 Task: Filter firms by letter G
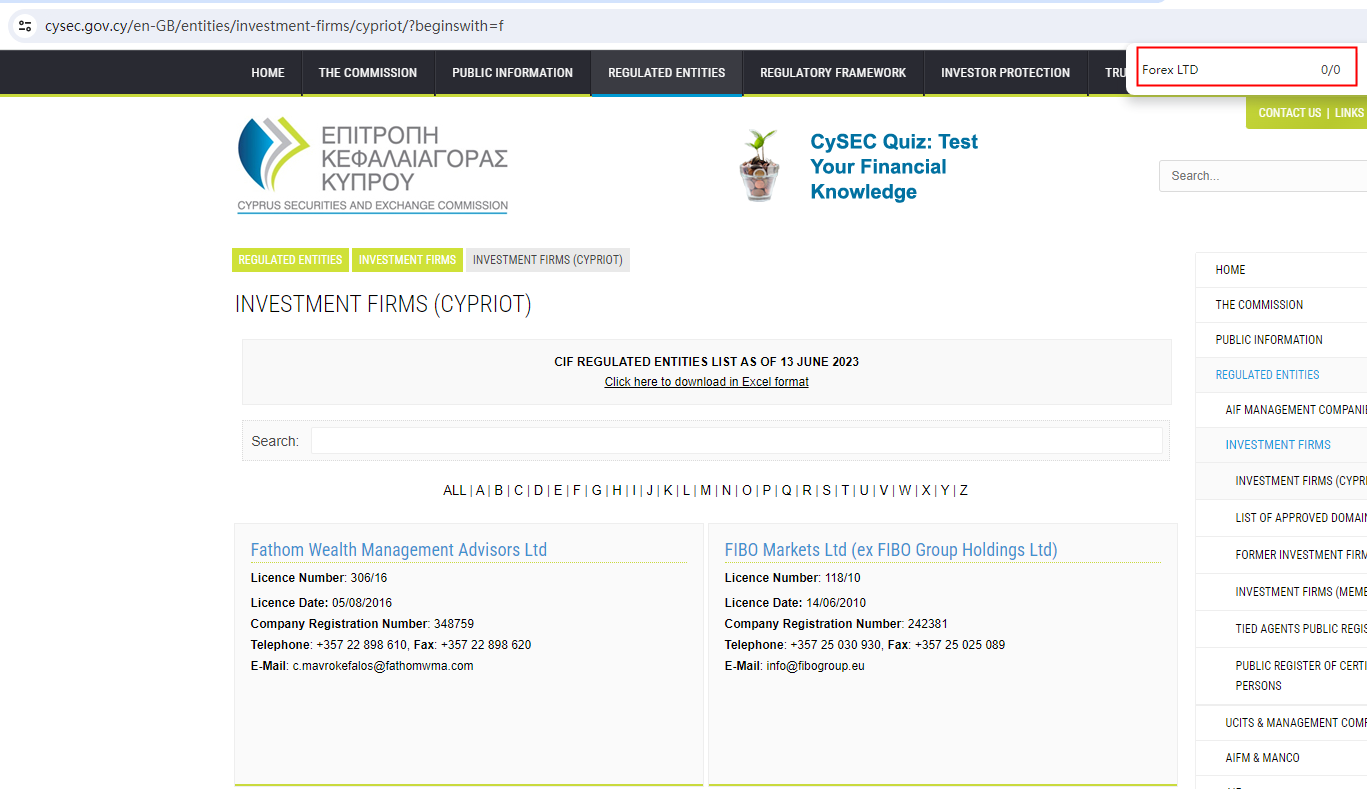coord(596,490)
